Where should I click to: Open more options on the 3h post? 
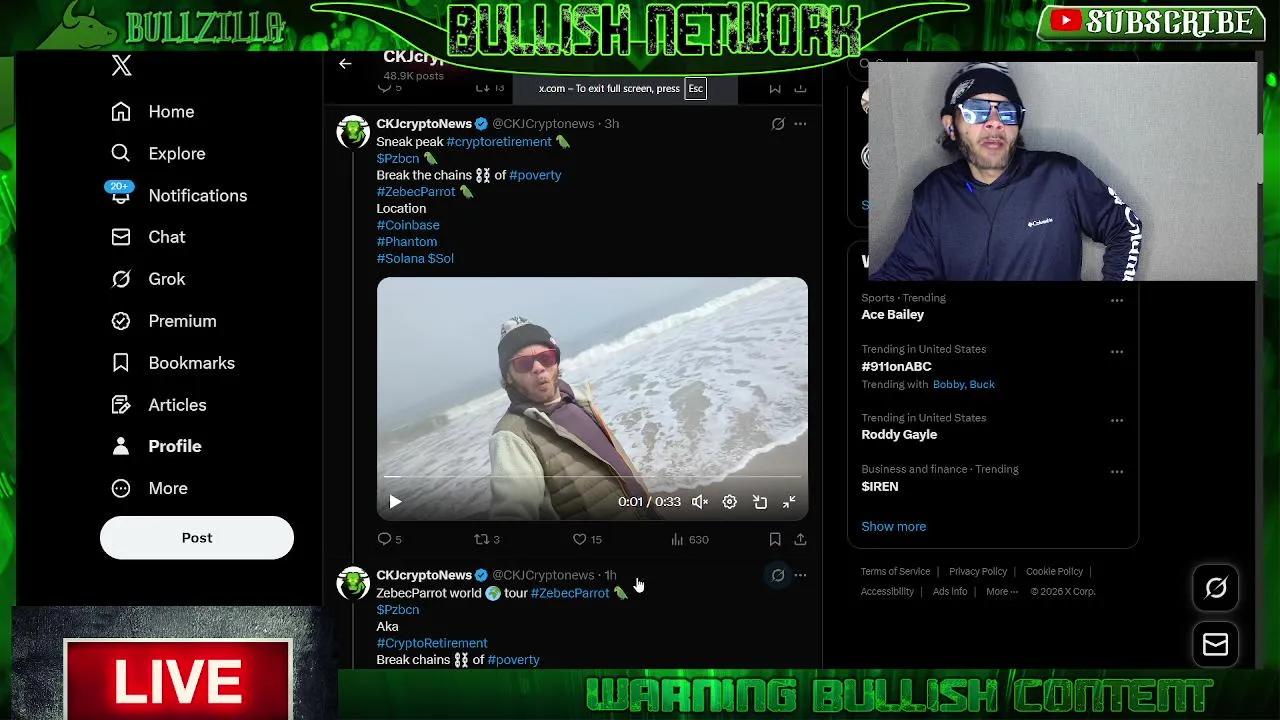click(800, 124)
